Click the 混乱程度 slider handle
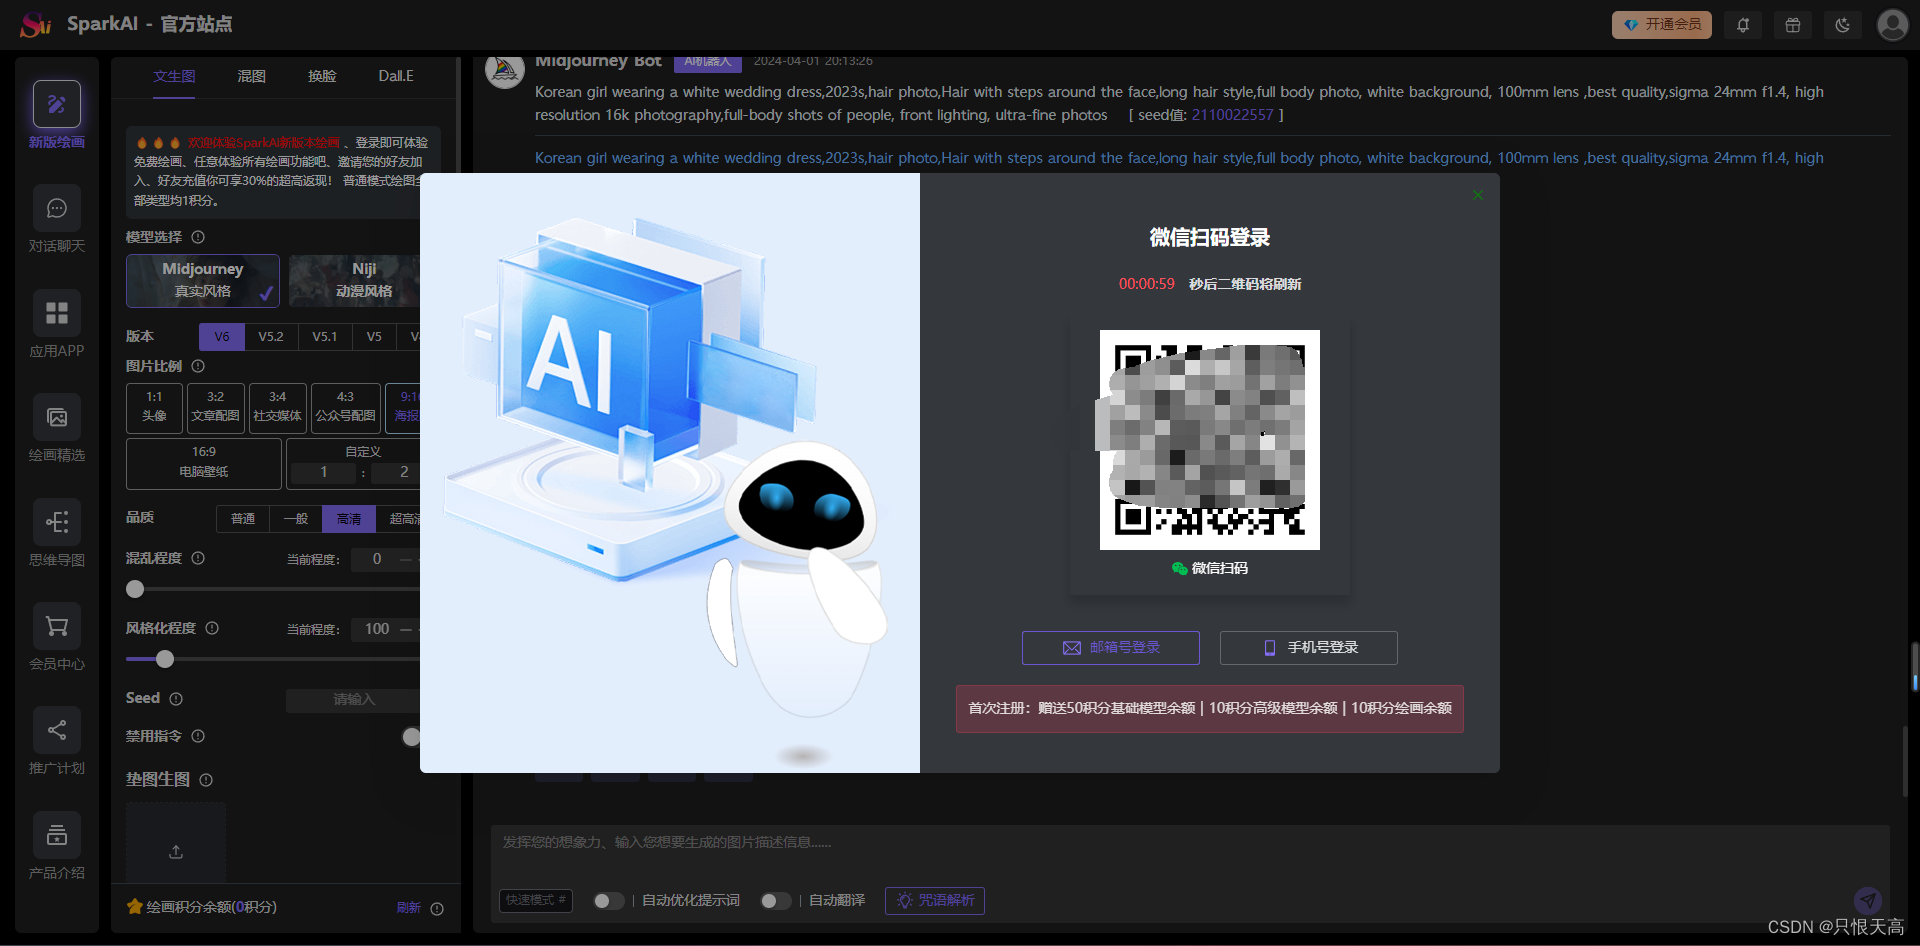 tap(135, 590)
